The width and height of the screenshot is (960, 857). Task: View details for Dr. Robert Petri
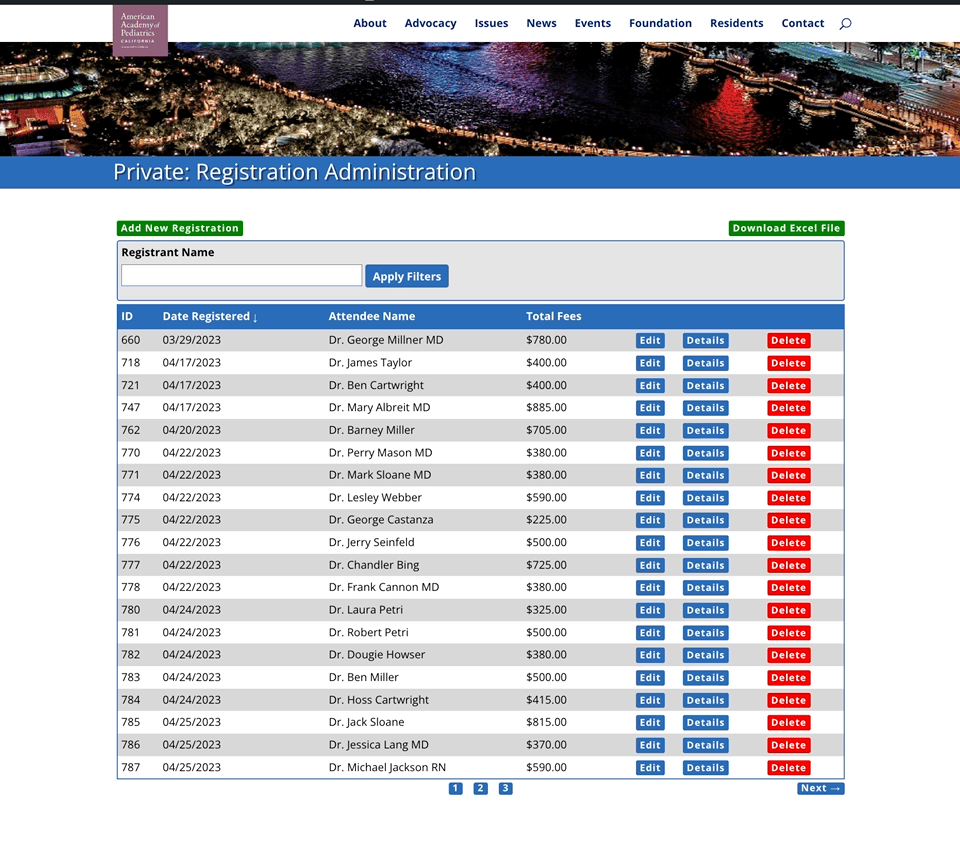[705, 632]
